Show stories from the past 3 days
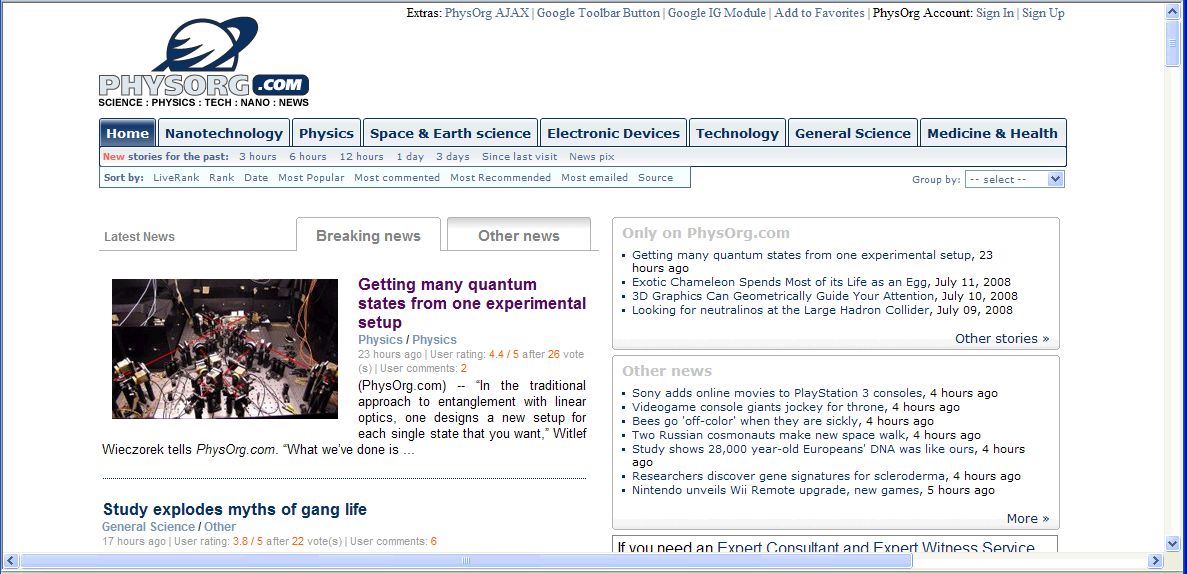This screenshot has height=574, width=1187. (453, 157)
